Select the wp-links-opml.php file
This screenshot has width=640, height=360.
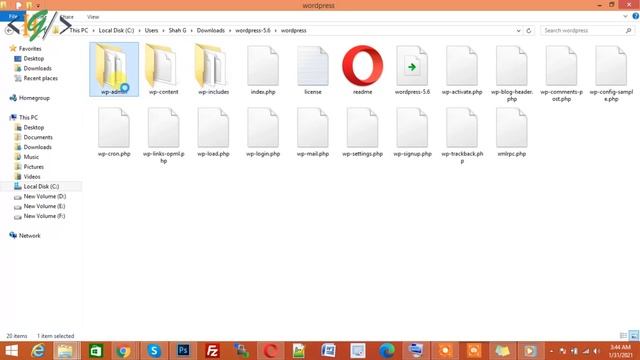pos(163,135)
